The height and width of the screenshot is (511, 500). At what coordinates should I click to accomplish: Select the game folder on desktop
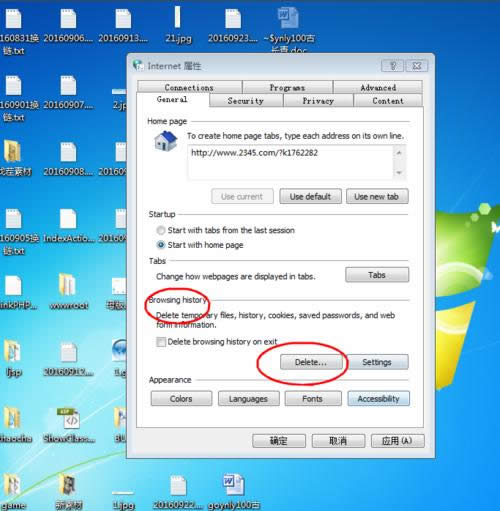coord(12,484)
